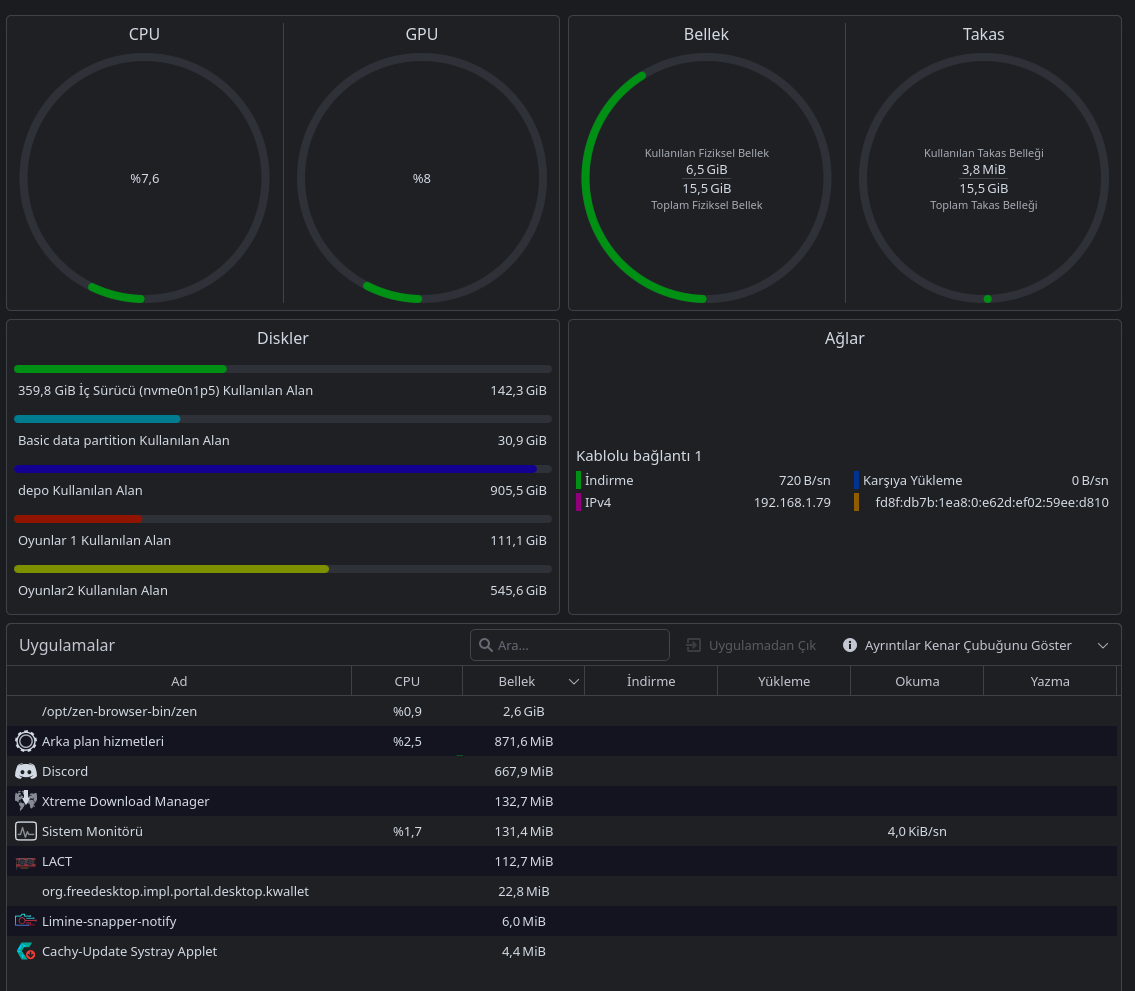The height and width of the screenshot is (991, 1135).
Task: Click the Cachy-Update Systray Applet icon
Action: (x=26, y=951)
